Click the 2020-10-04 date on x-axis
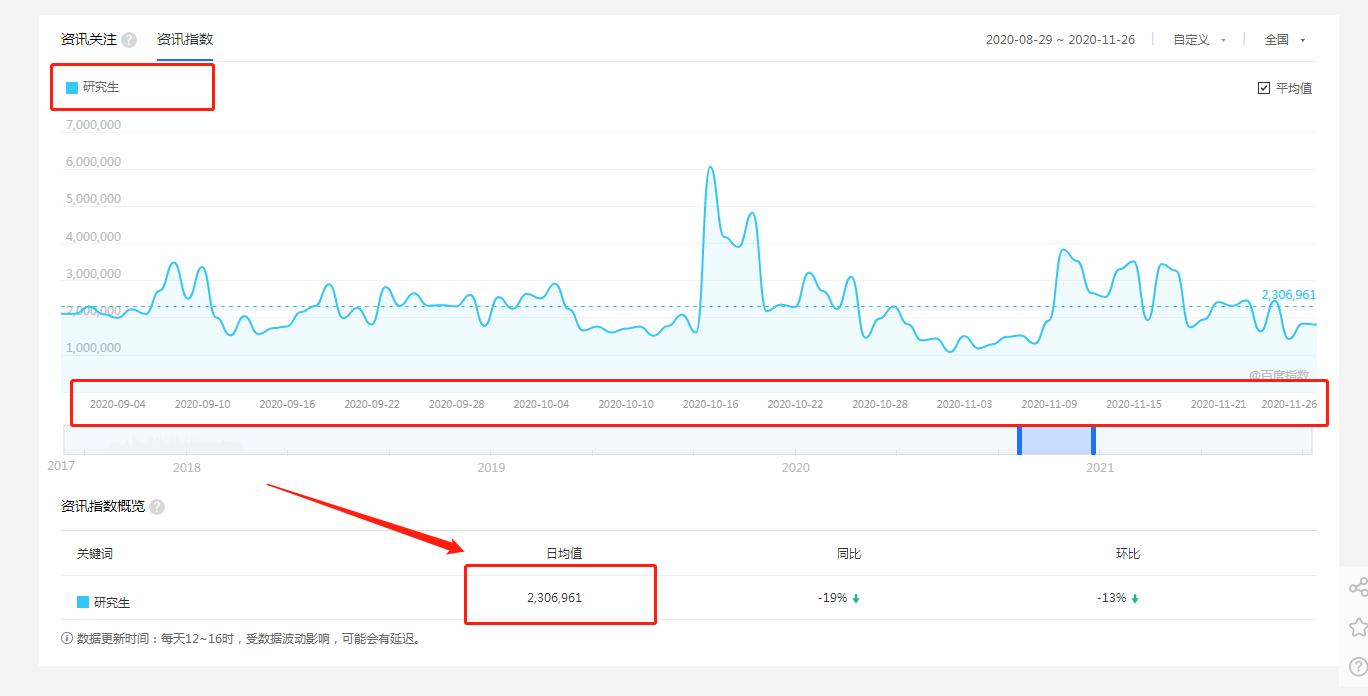Image resolution: width=1368 pixels, height=696 pixels. click(541, 404)
